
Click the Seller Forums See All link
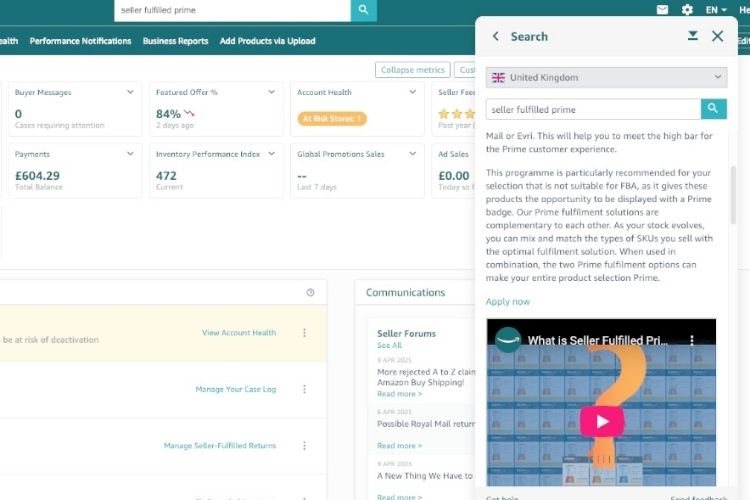pos(389,345)
